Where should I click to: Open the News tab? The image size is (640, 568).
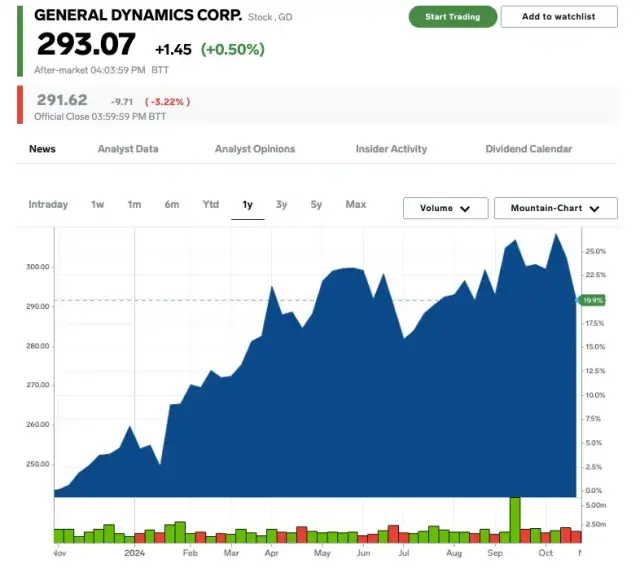(42, 149)
